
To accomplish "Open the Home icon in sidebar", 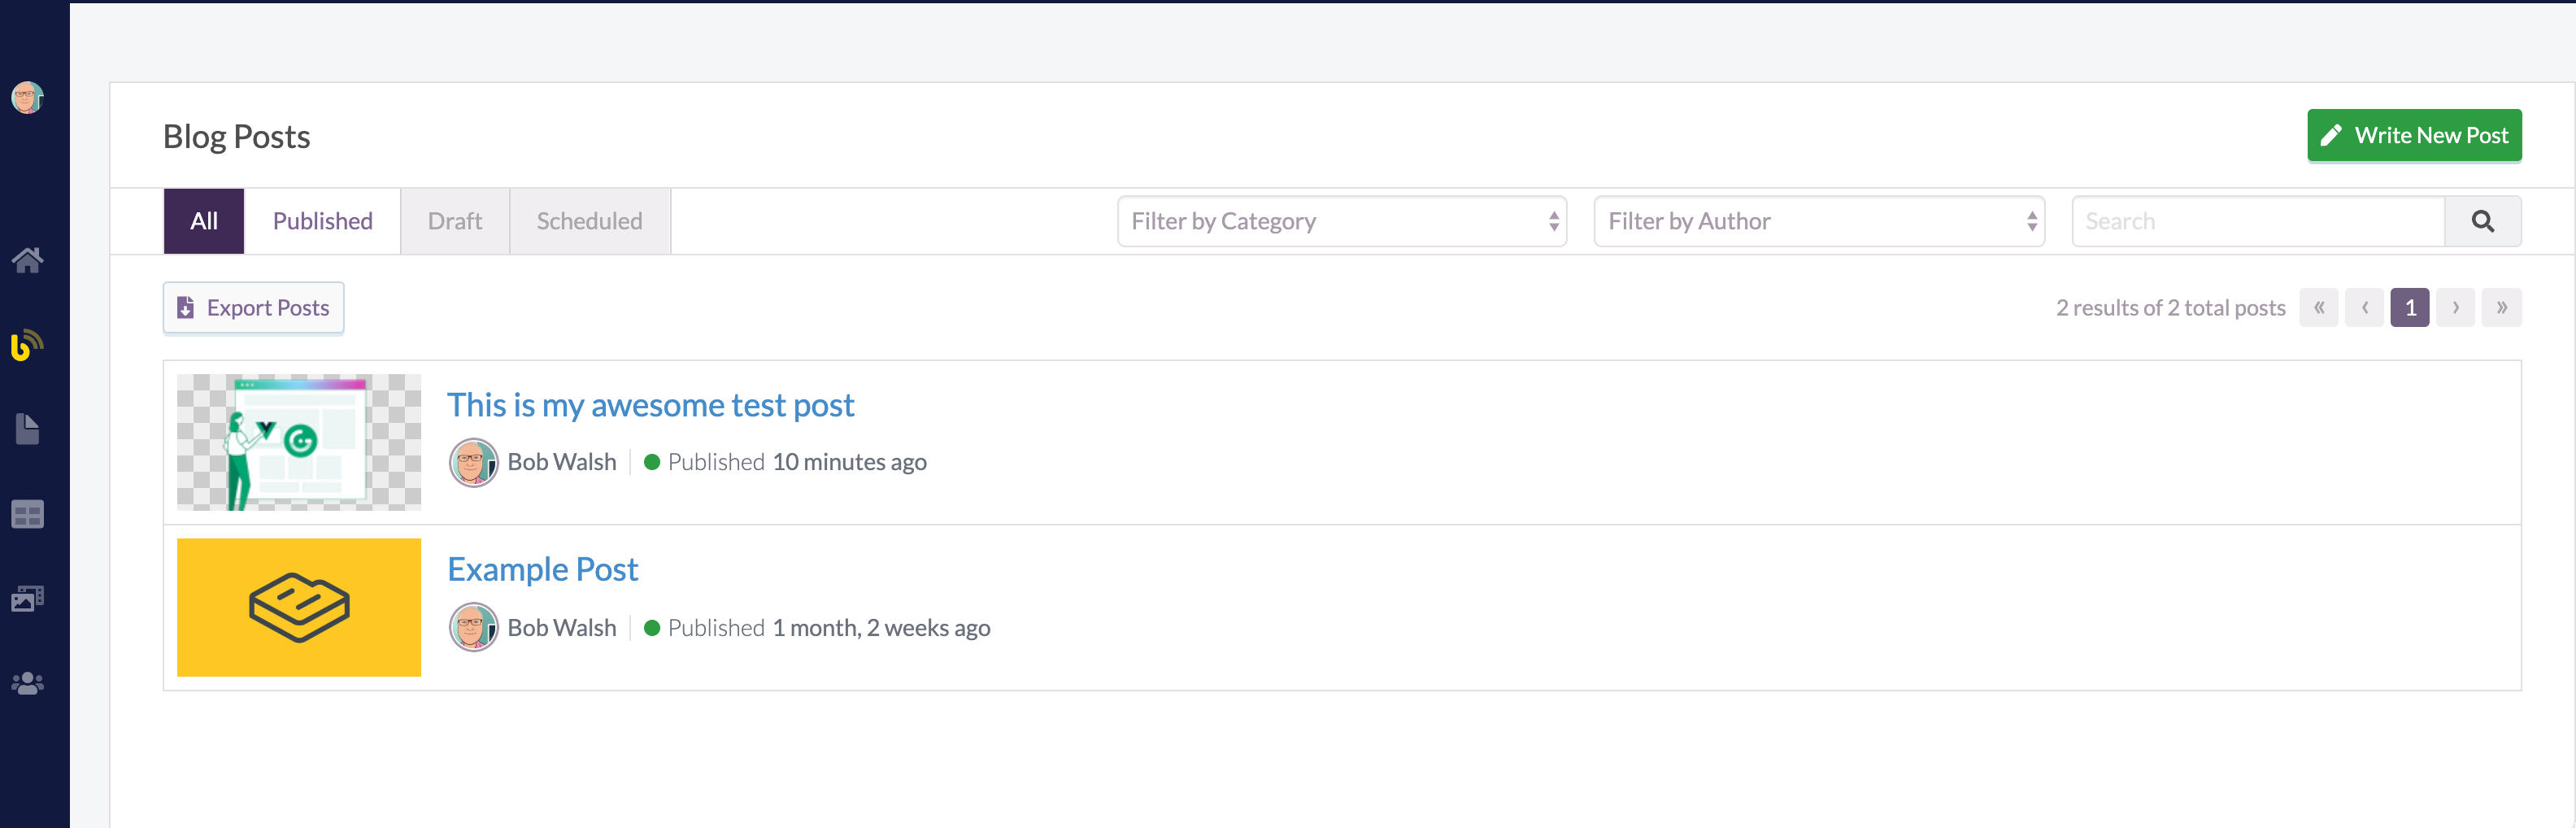I will [x=27, y=260].
